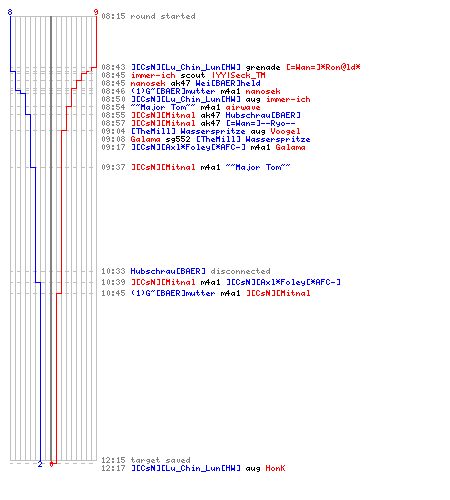
Task: Click Galama attacker name at 09:08
Action: (145, 139)
